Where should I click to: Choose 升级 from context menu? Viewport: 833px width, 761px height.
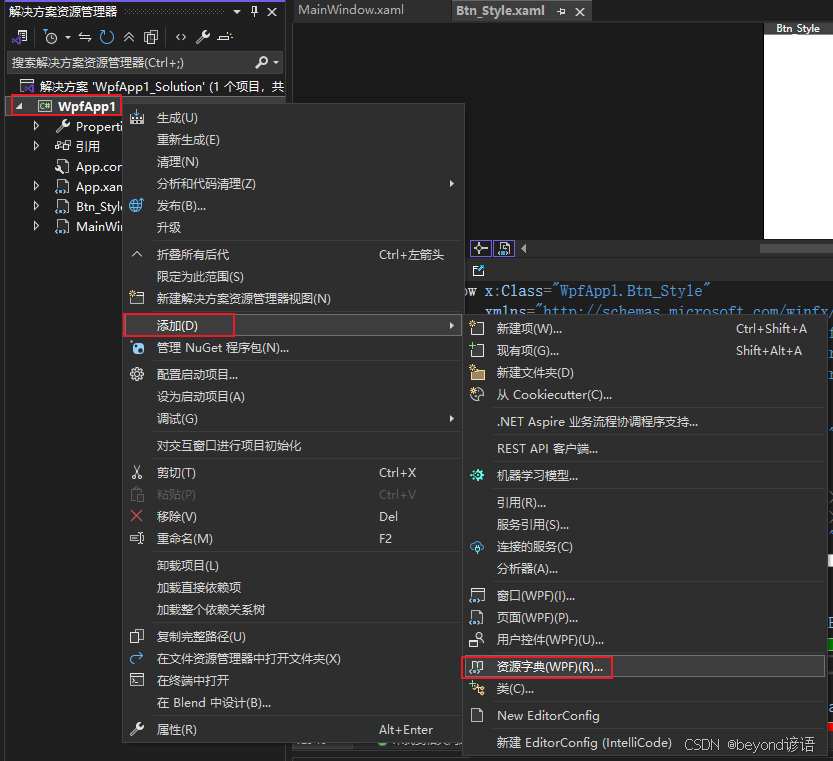[x=292, y=227]
